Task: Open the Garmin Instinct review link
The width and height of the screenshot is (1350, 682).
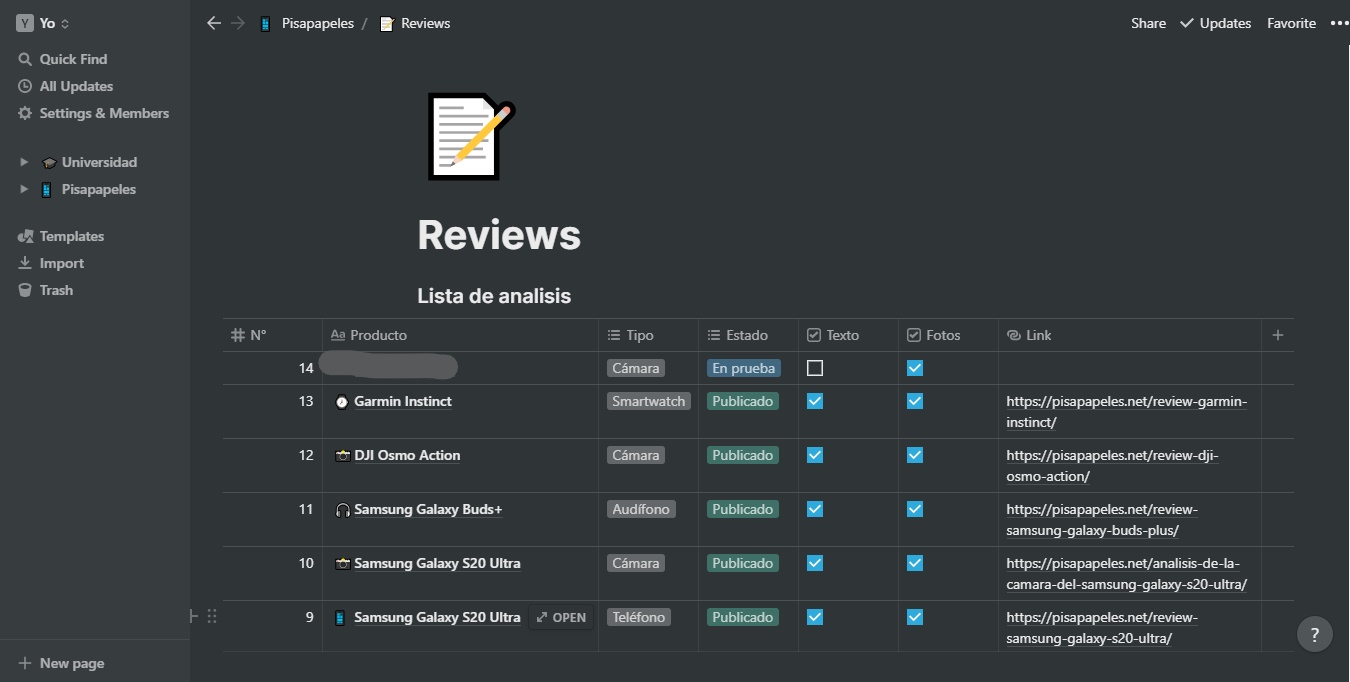Action: tap(1126, 411)
